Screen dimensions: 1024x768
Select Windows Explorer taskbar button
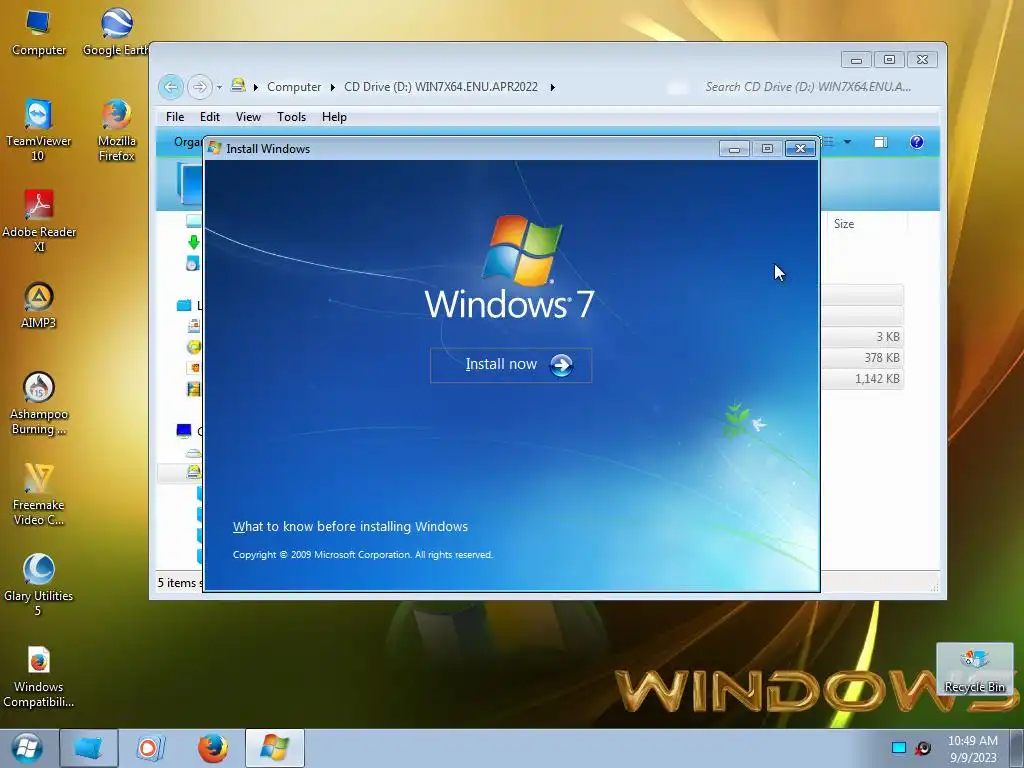[x=89, y=748]
